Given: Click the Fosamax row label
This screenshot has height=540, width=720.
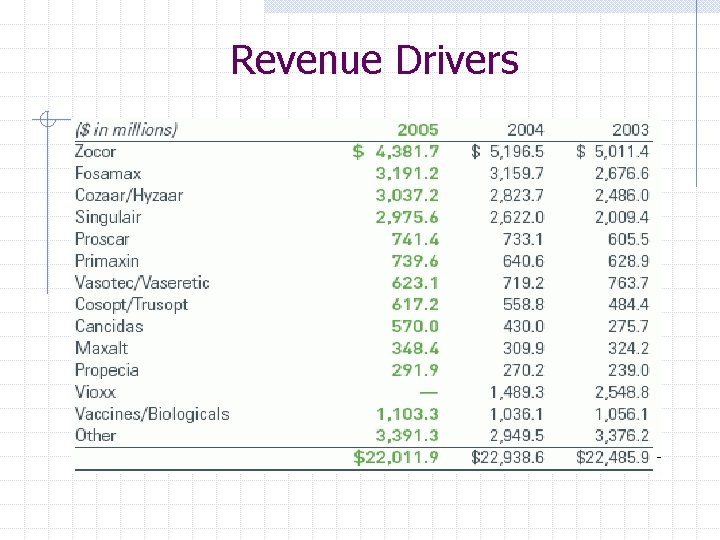Looking at the screenshot, I should (108, 174).
